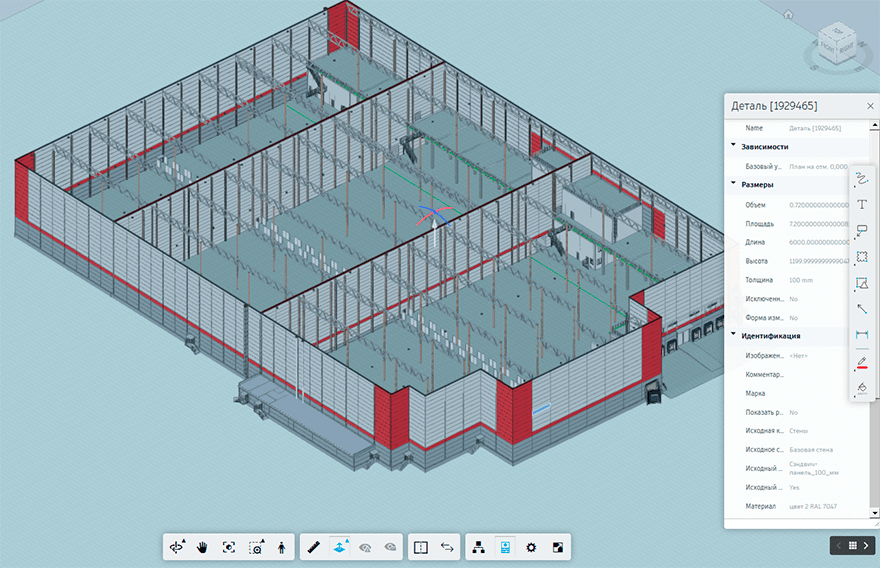Start First Person walk mode
Image resolution: width=880 pixels, height=568 pixels.
282,547
